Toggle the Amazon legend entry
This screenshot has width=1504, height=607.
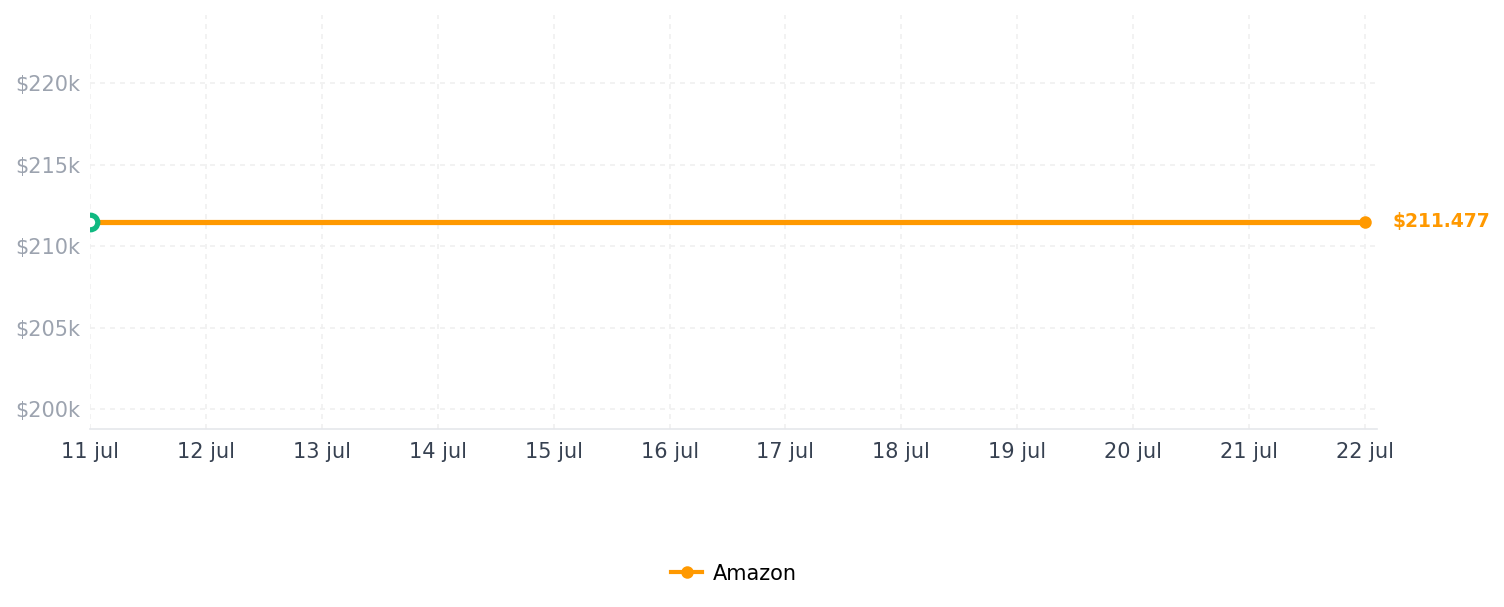click(733, 573)
